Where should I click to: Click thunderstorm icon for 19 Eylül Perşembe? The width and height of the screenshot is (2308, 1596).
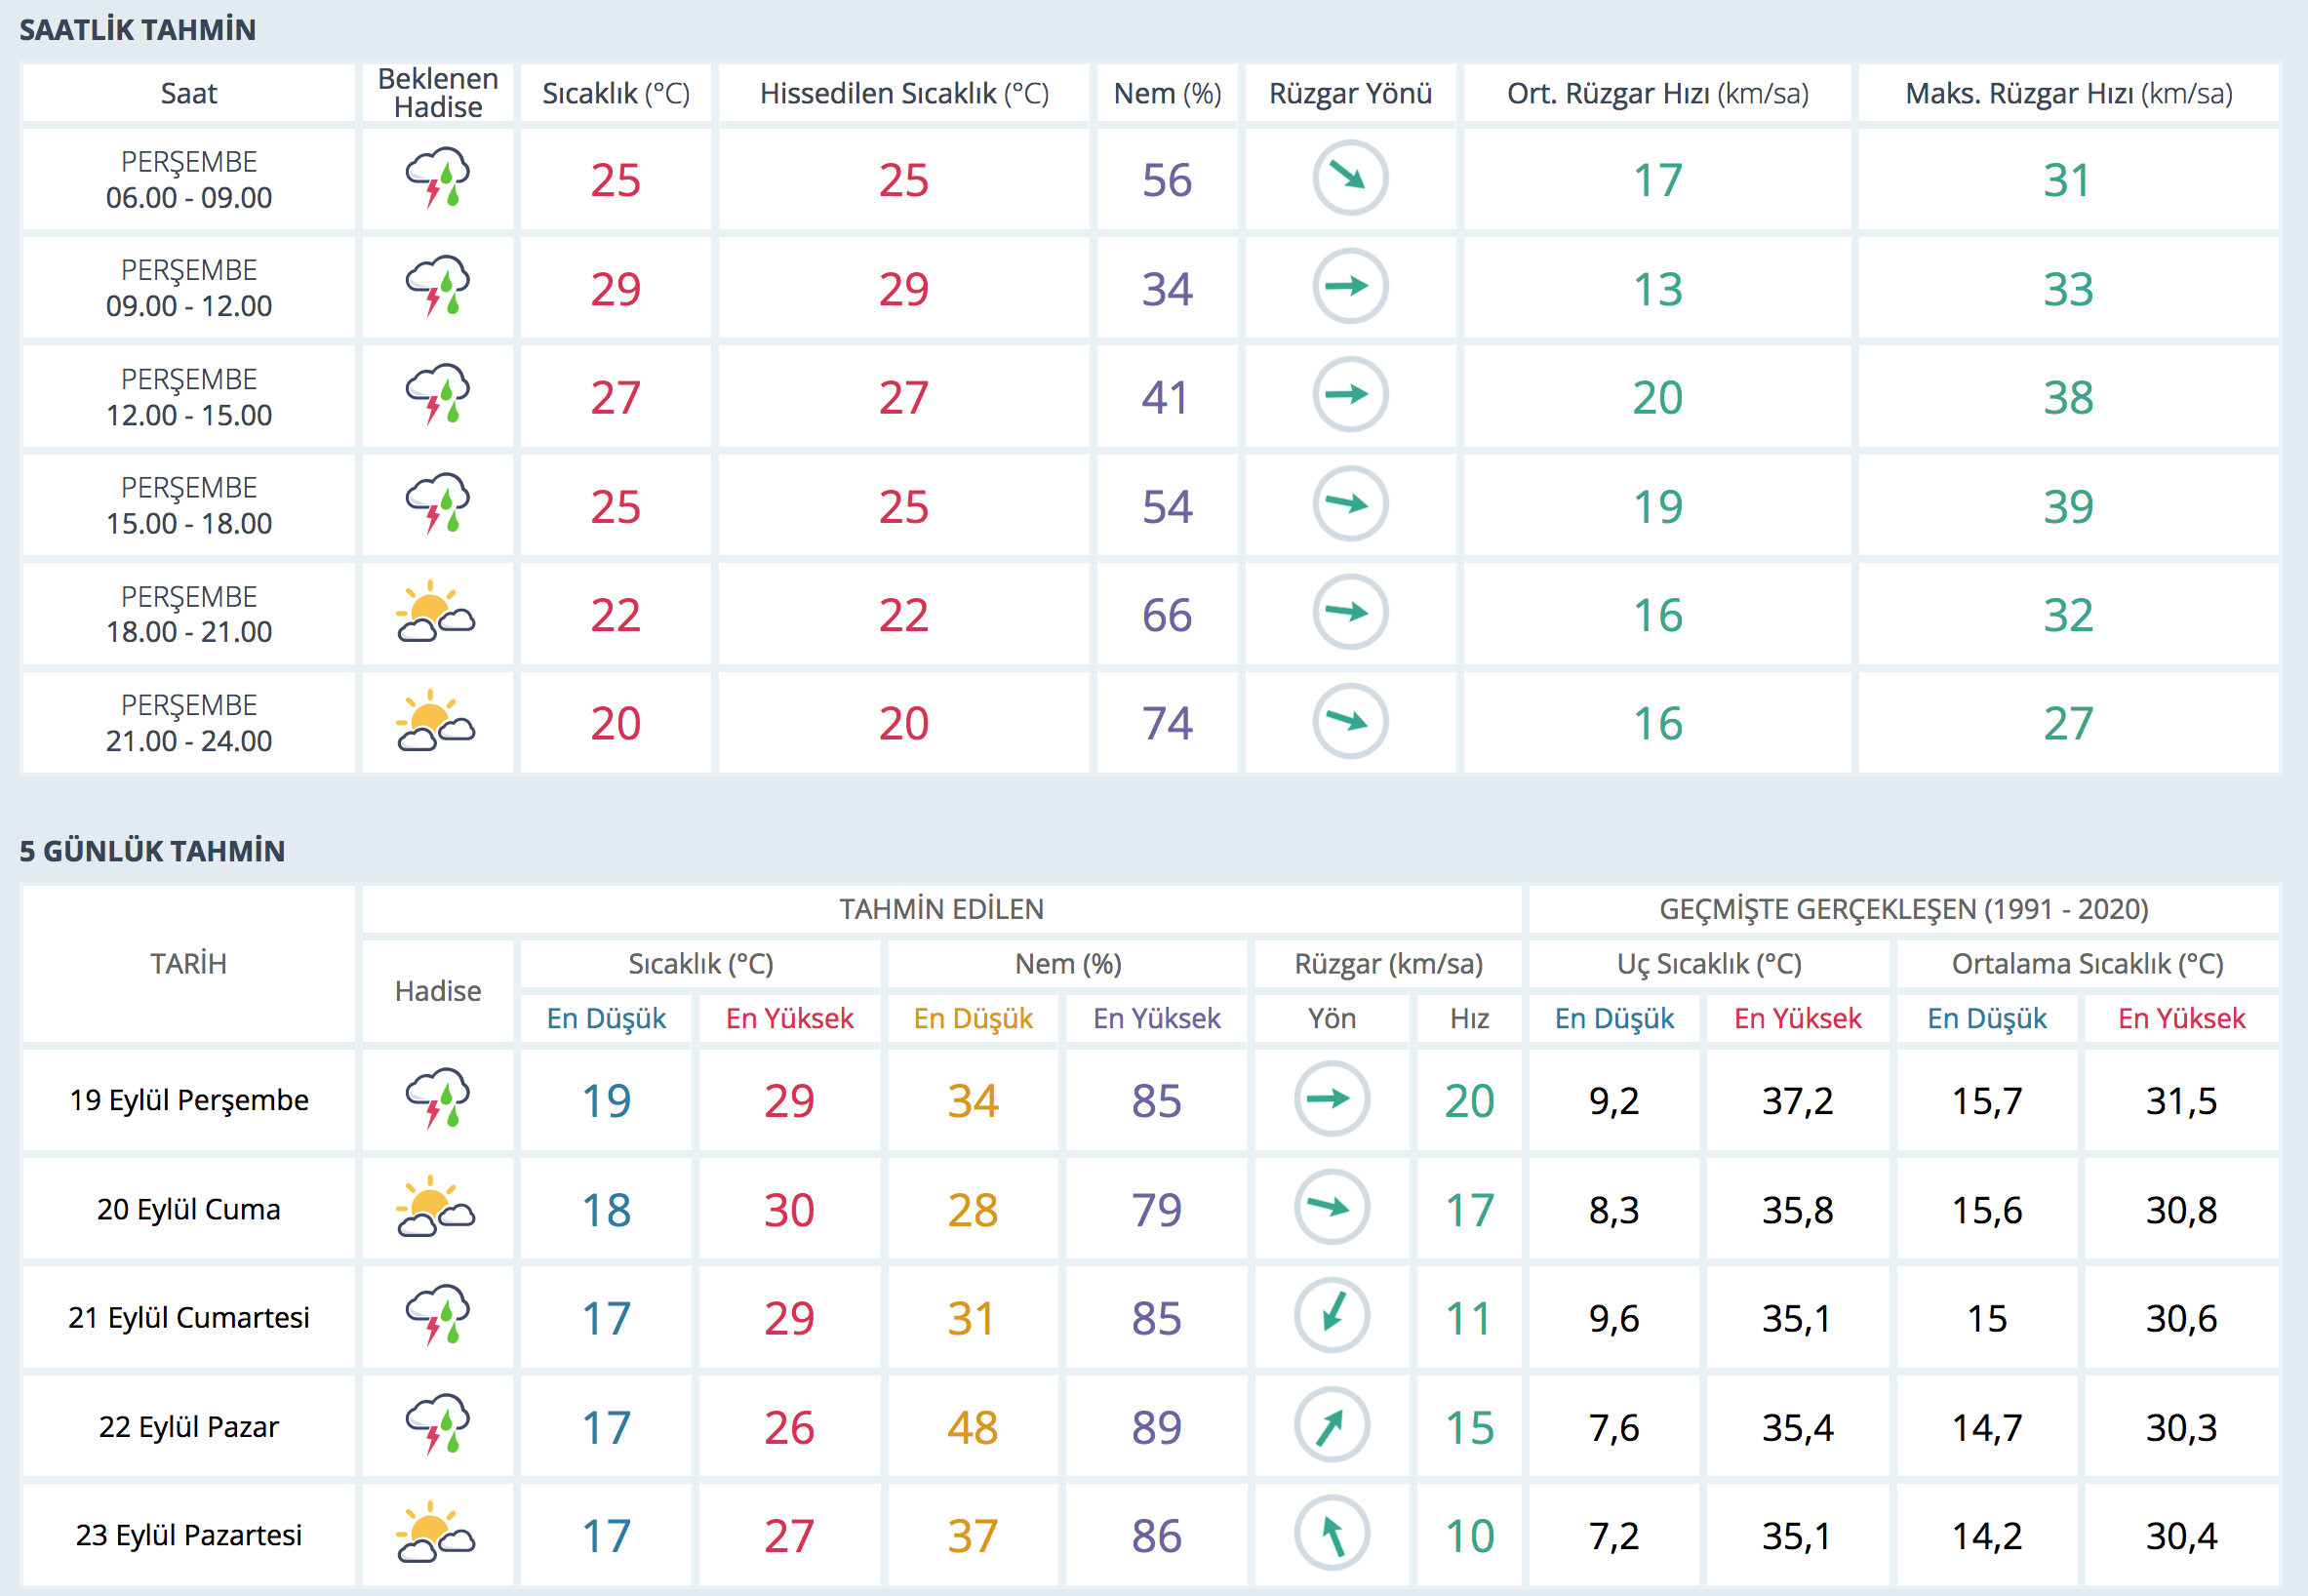[x=438, y=1098]
